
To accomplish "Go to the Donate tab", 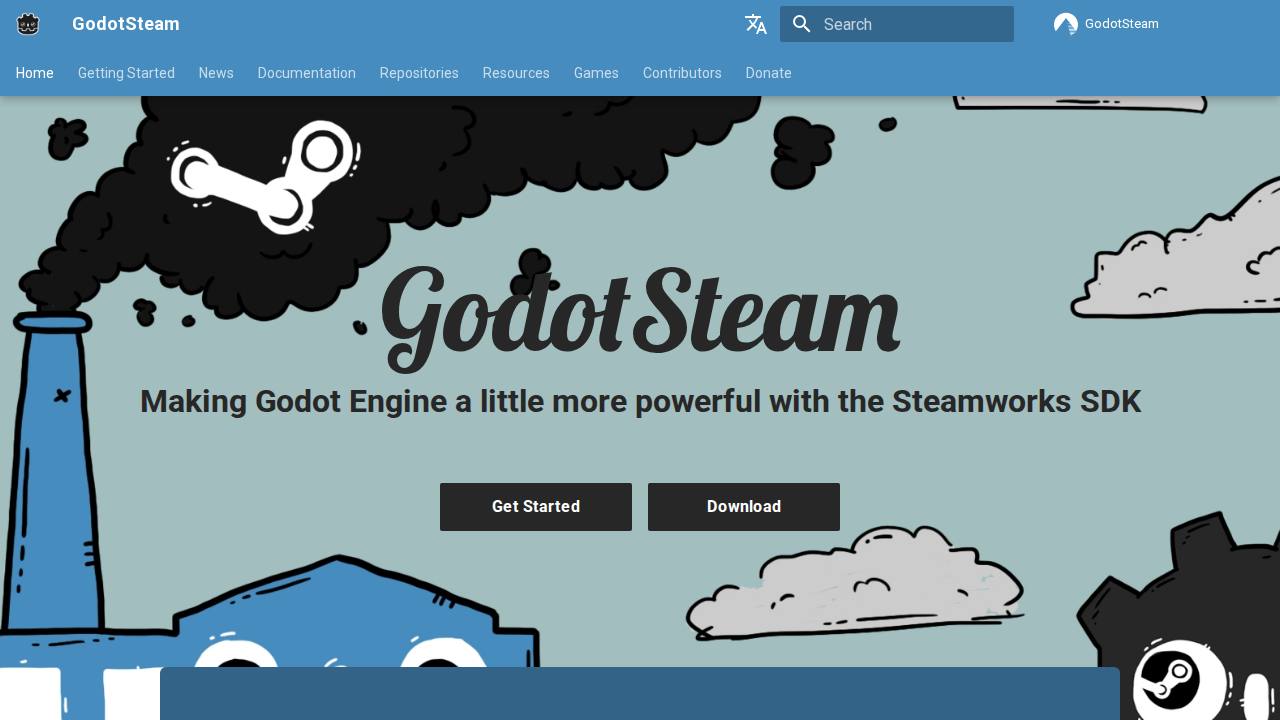I will pyautogui.click(x=768, y=73).
